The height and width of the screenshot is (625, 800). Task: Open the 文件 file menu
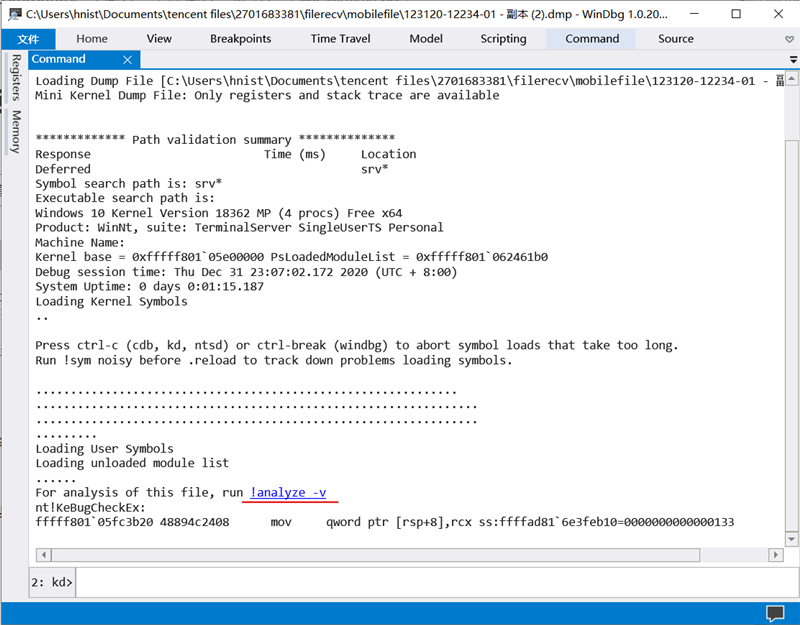pyautogui.click(x=28, y=39)
